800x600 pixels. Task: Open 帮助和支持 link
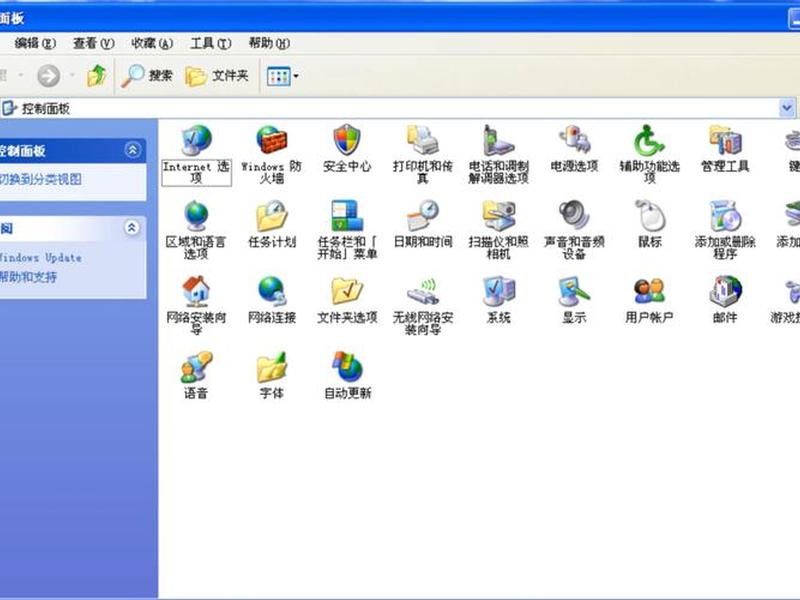pos(29,277)
